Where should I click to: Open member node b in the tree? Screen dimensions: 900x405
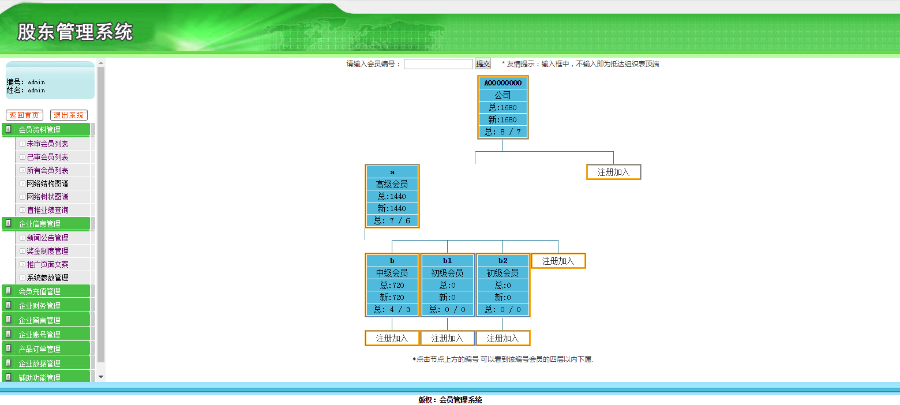(x=392, y=260)
